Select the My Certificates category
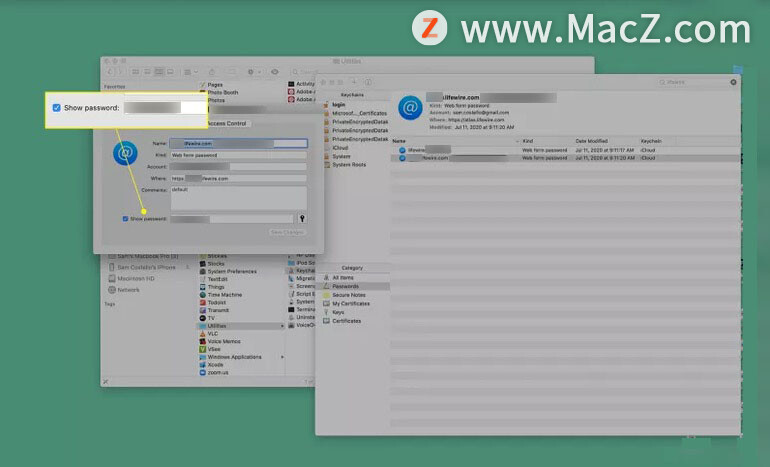Image resolution: width=770 pixels, height=467 pixels. click(x=351, y=304)
